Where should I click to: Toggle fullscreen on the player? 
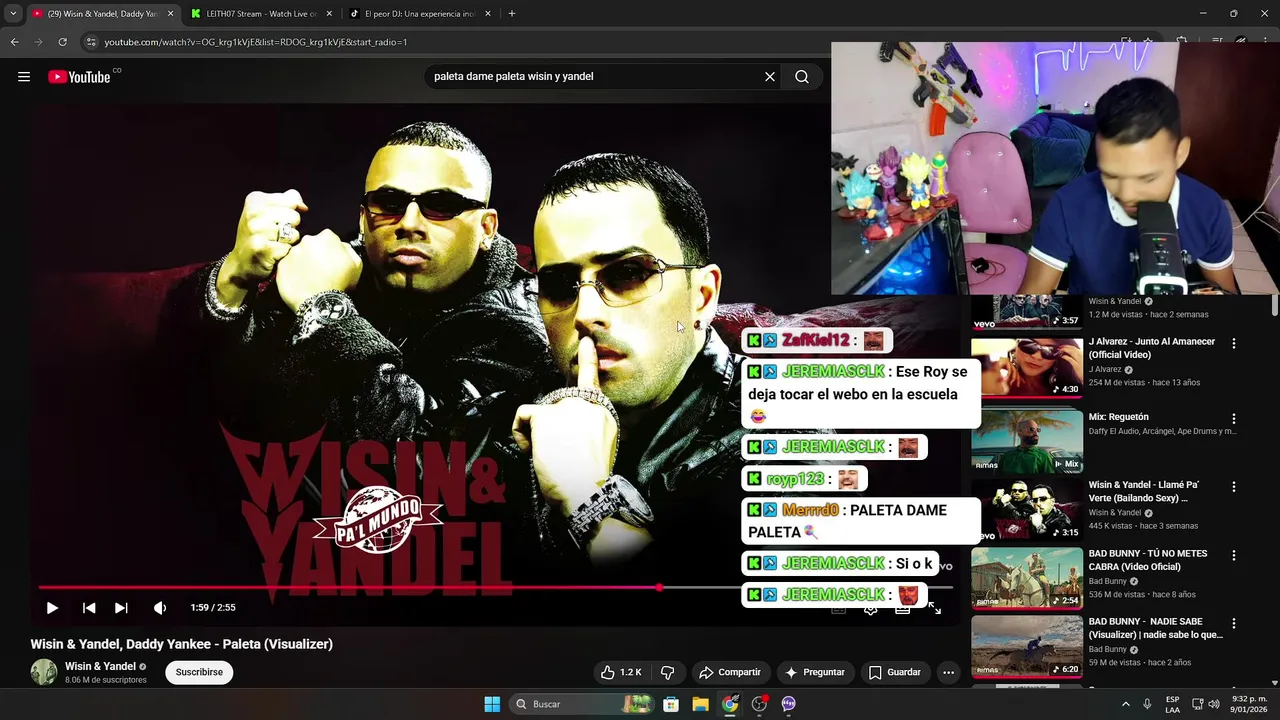point(935,608)
